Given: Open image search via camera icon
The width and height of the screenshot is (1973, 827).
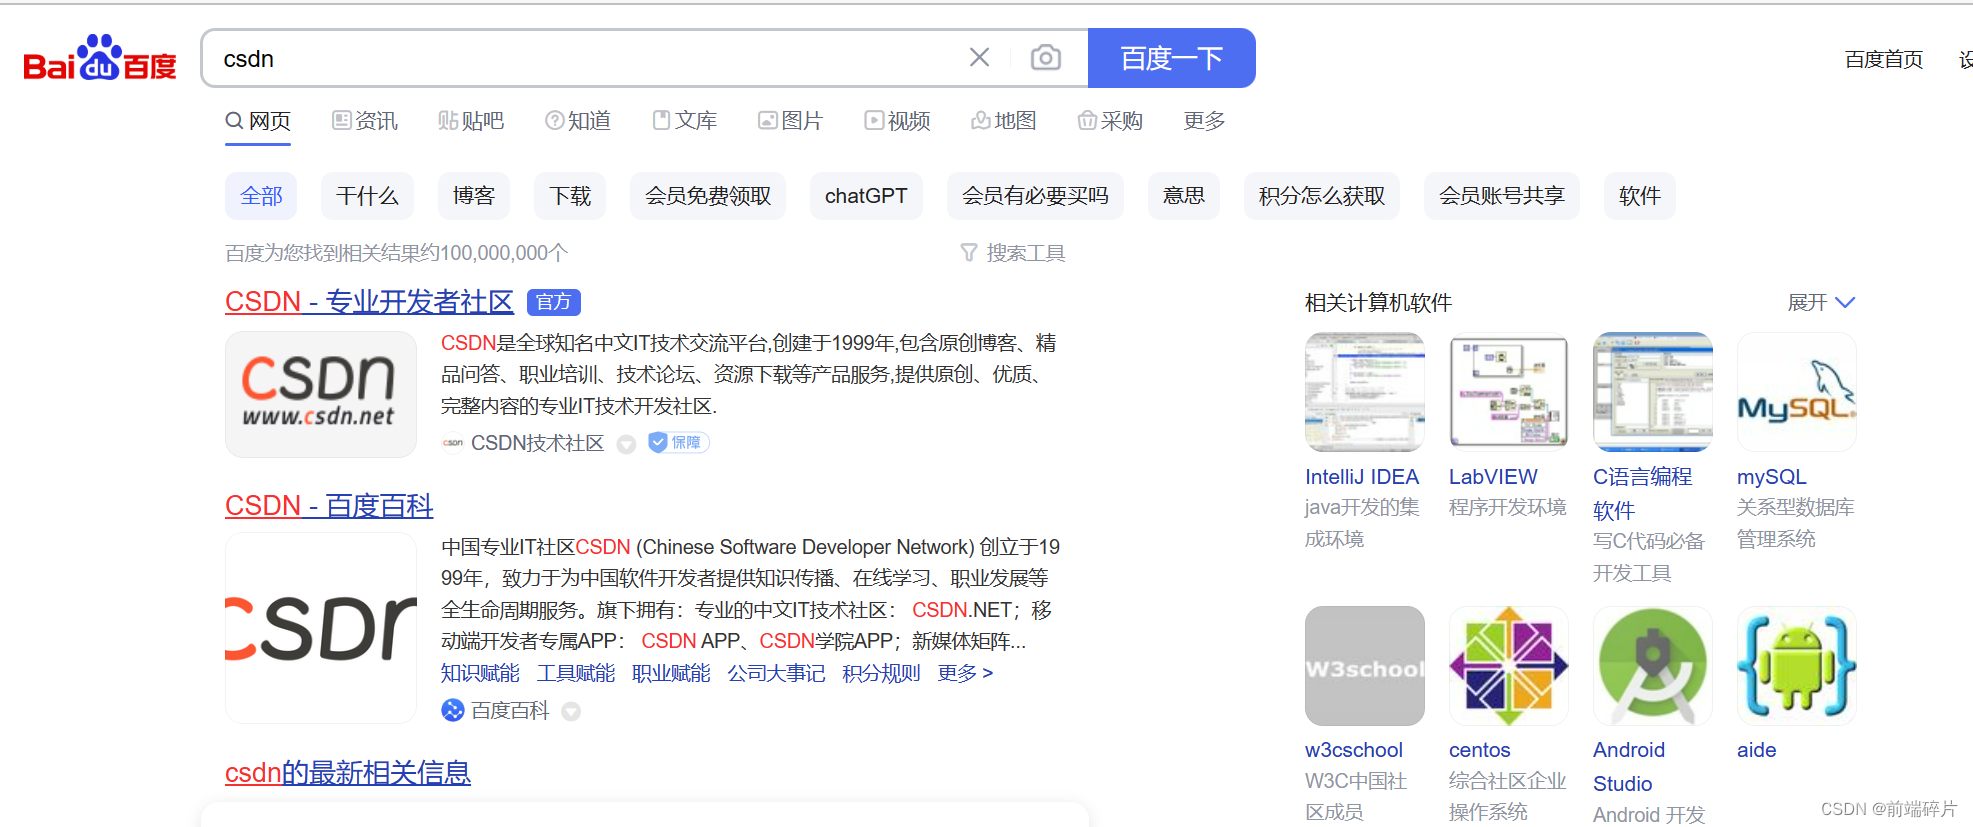Looking at the screenshot, I should coord(1045,58).
